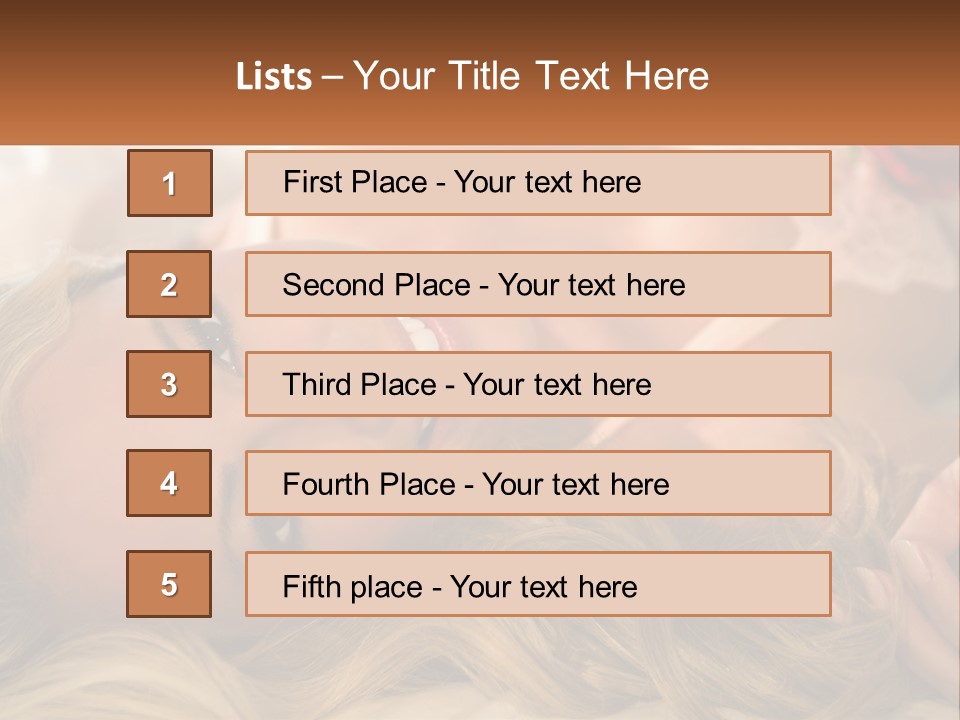Click the background photo below the list
This screenshot has width=960, height=720.
[x=480, y=670]
